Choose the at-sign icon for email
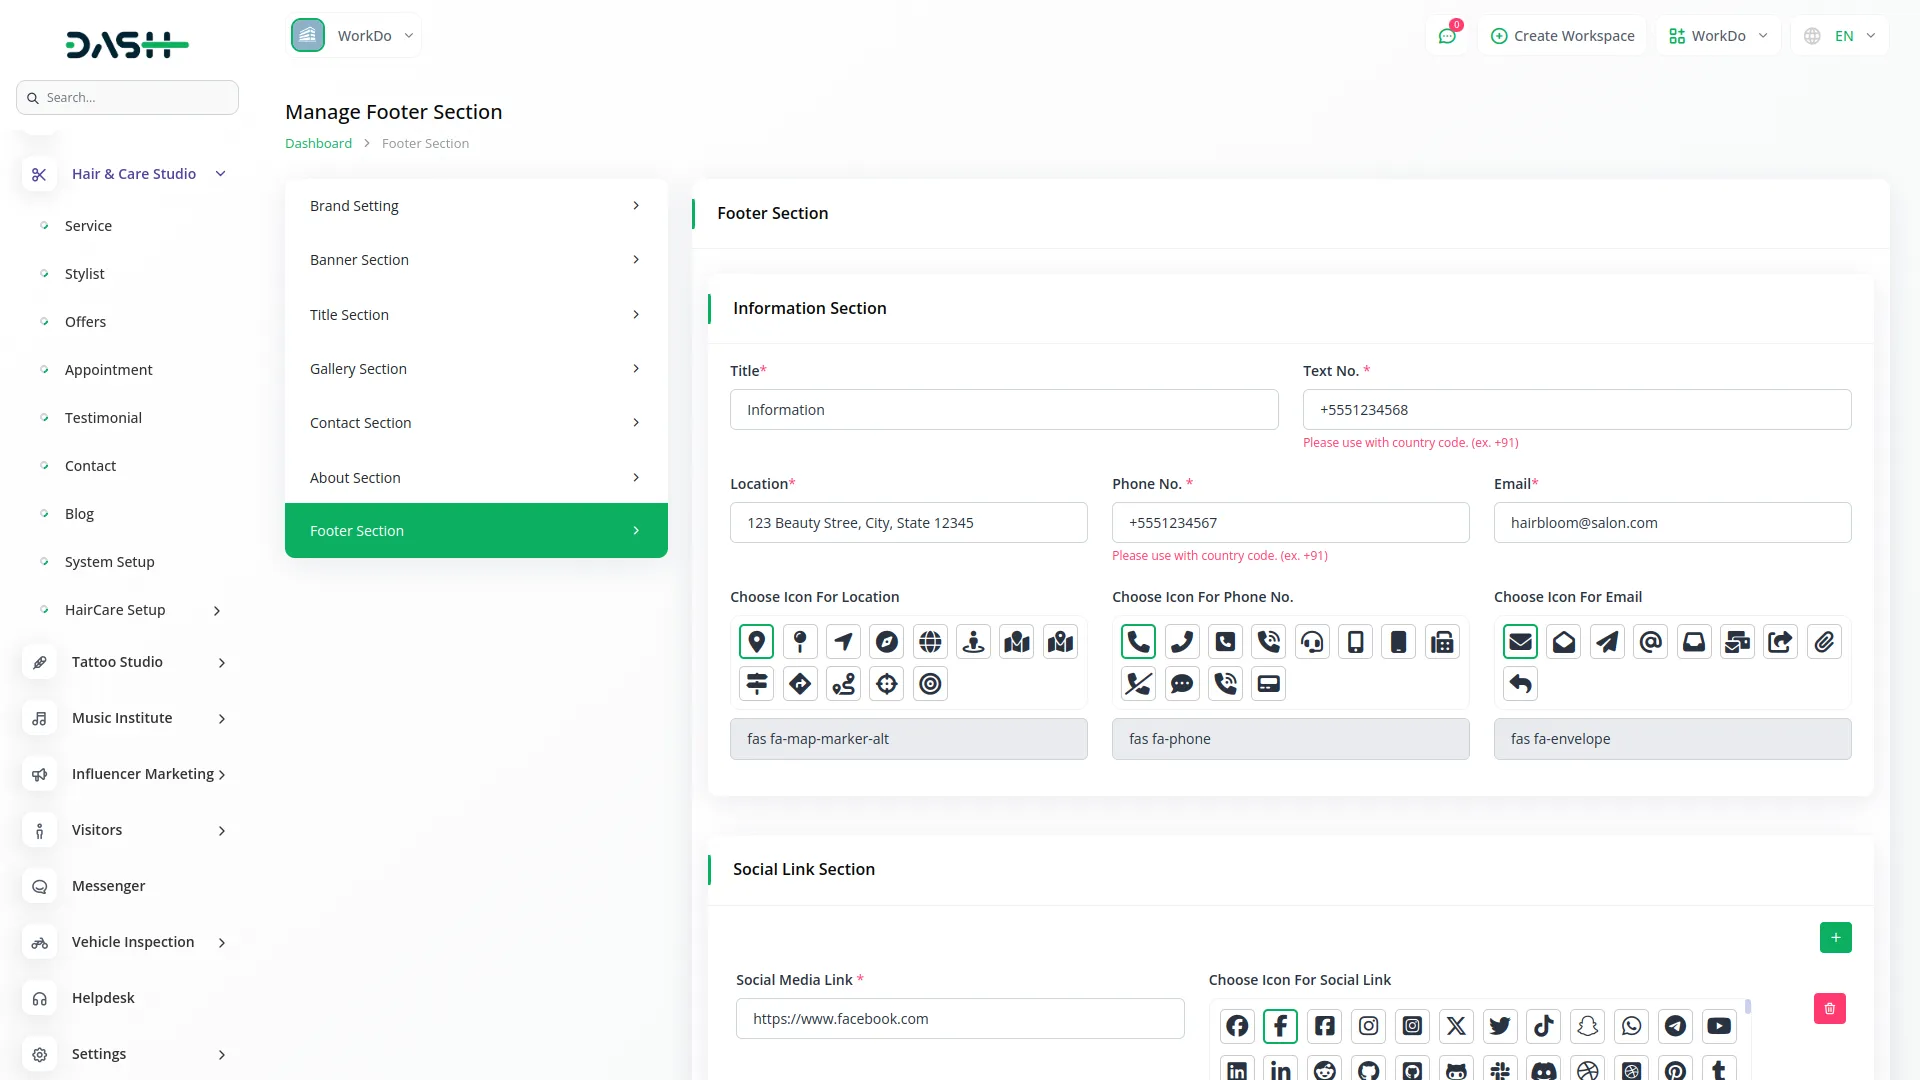This screenshot has width=1920, height=1080. (1651, 642)
